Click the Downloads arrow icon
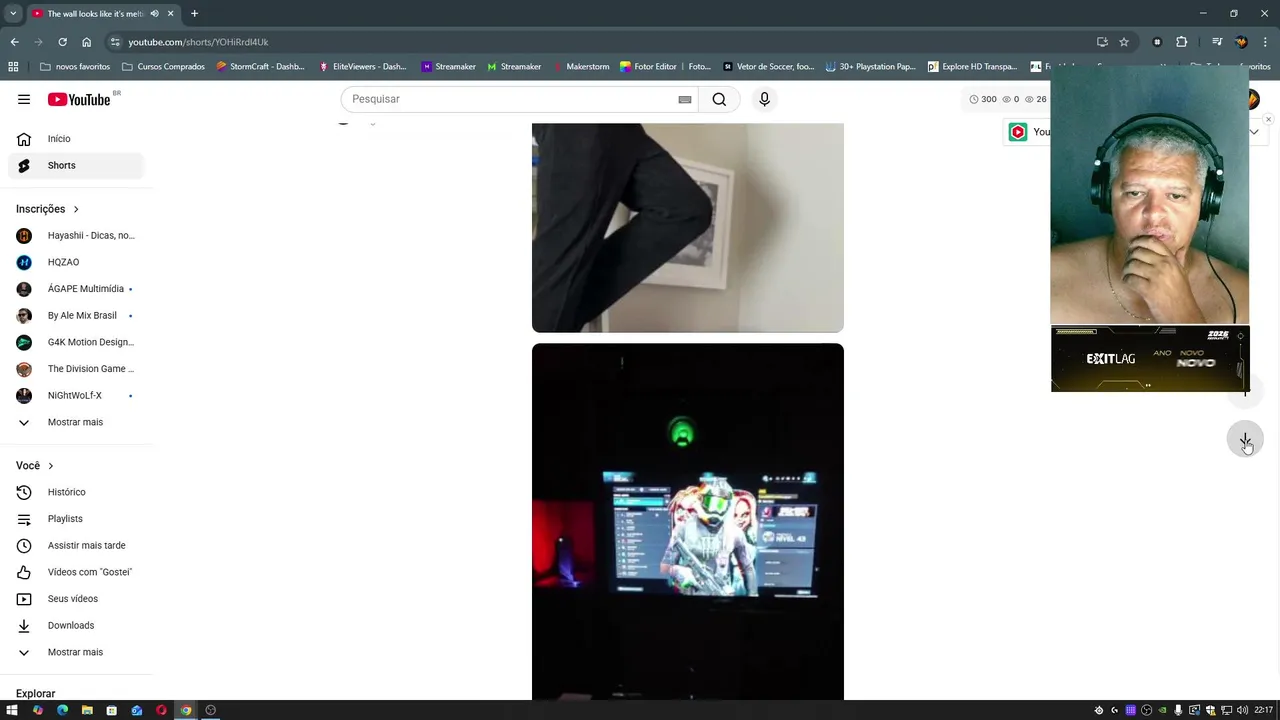The image size is (1280, 720). coord(24,626)
